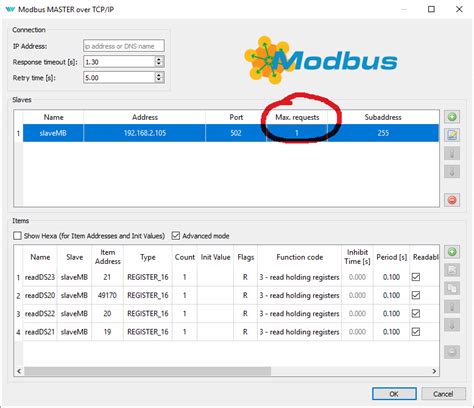The width and height of the screenshot is (474, 408).
Task: Uncheck Readable for readDS23
Action: (x=416, y=277)
